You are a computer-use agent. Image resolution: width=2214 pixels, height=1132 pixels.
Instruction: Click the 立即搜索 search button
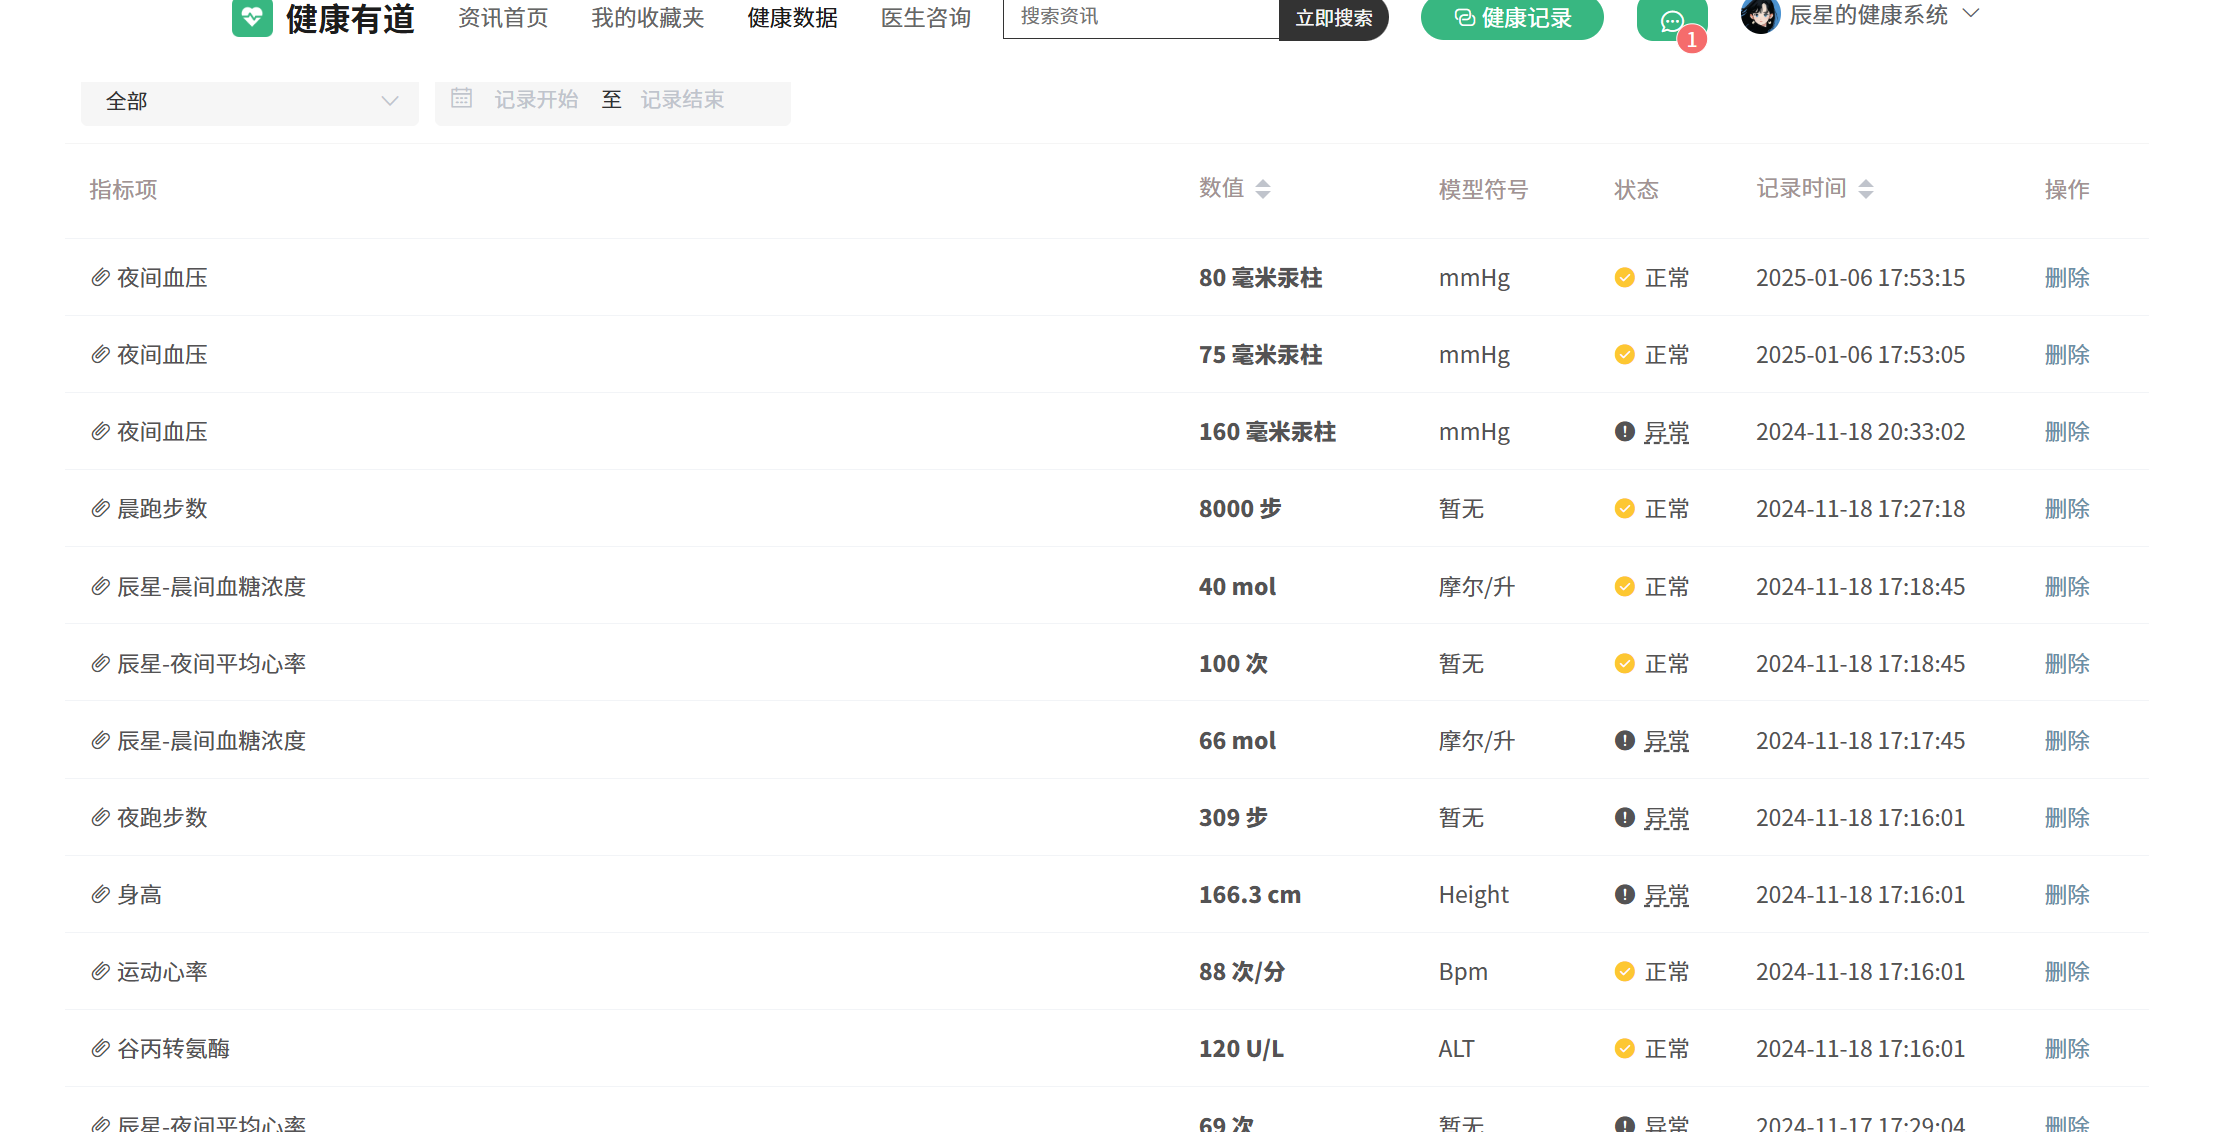(x=1333, y=17)
